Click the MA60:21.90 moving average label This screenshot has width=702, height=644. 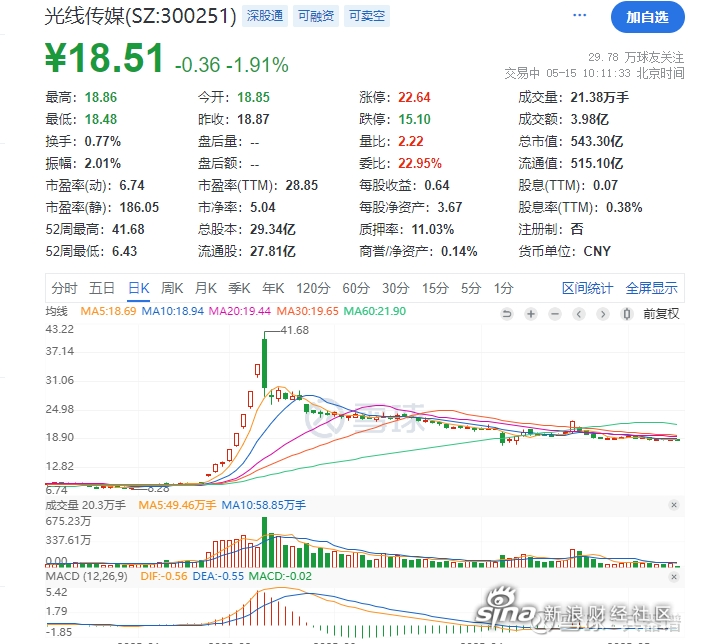(x=375, y=311)
